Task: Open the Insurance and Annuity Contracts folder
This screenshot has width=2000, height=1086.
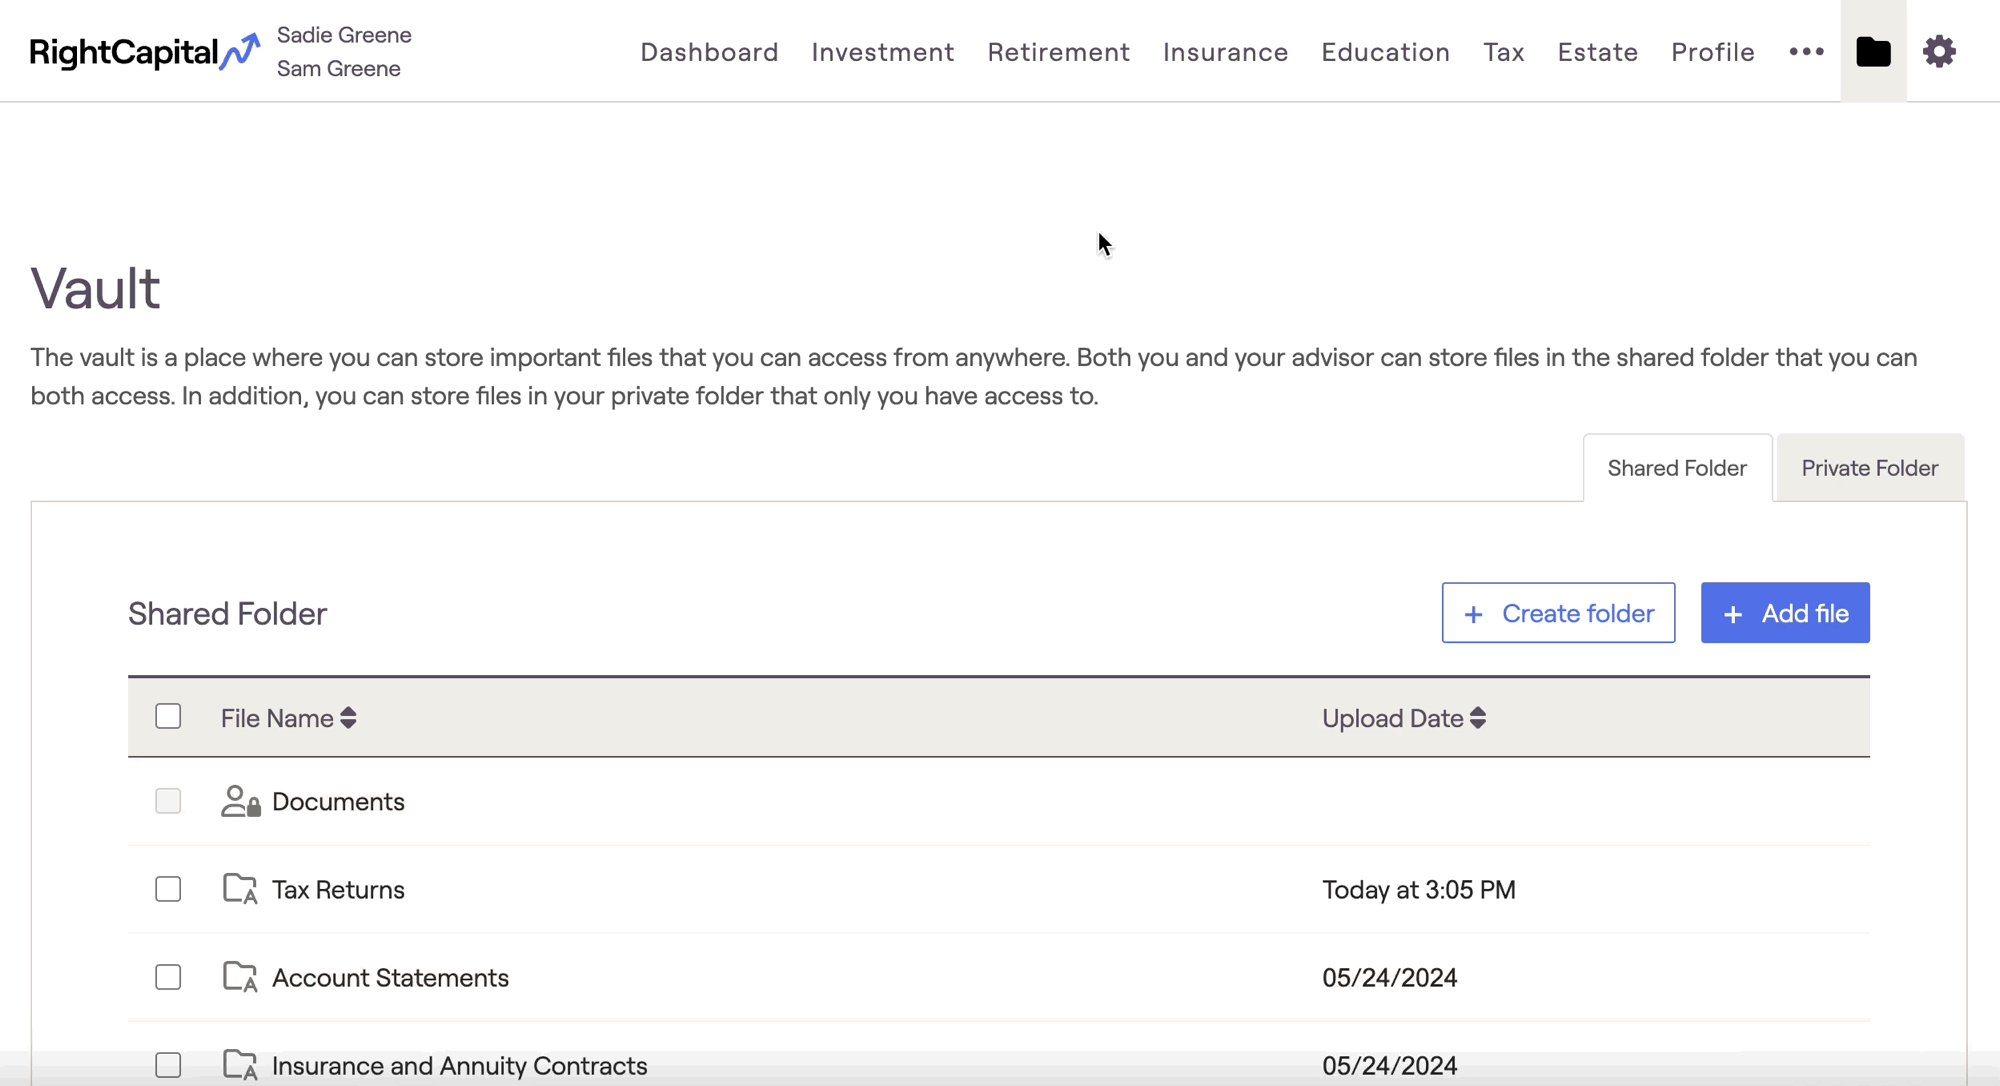Action: pyautogui.click(x=459, y=1065)
